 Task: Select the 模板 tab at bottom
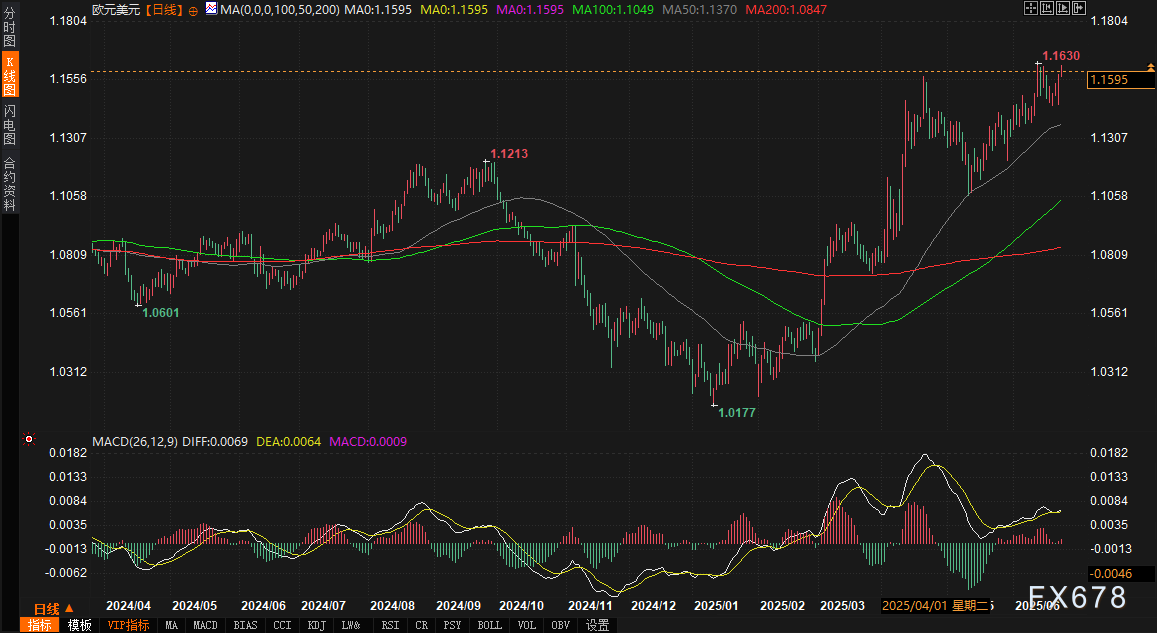pyautogui.click(x=80, y=625)
